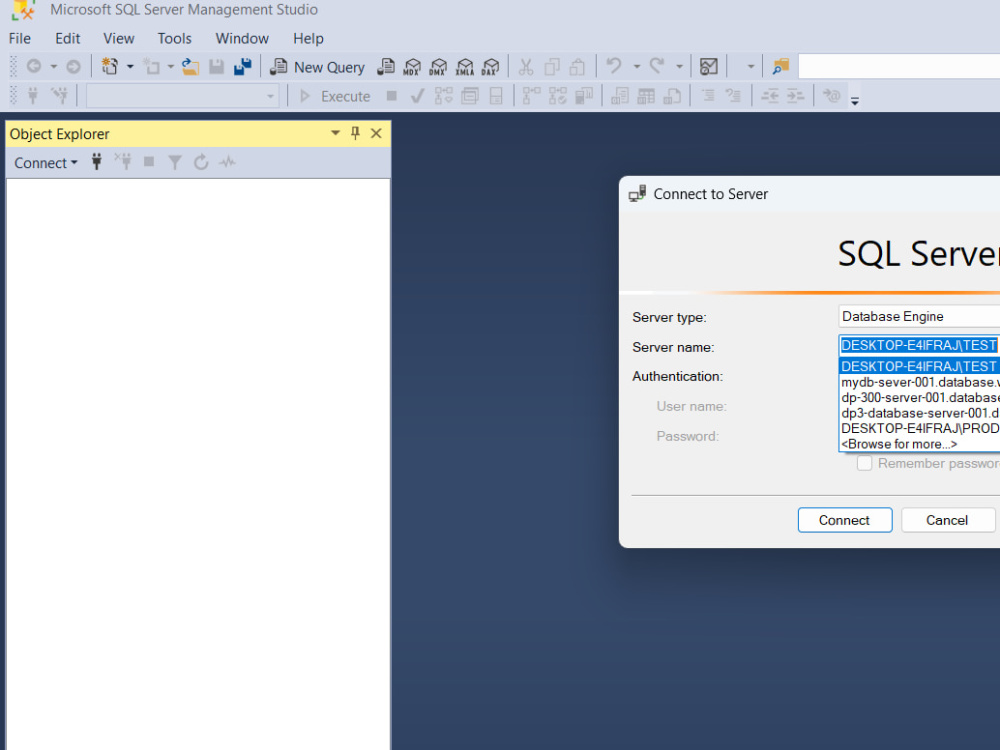Open the View menu
Viewport: 1000px width, 750px height.
pyautogui.click(x=119, y=38)
